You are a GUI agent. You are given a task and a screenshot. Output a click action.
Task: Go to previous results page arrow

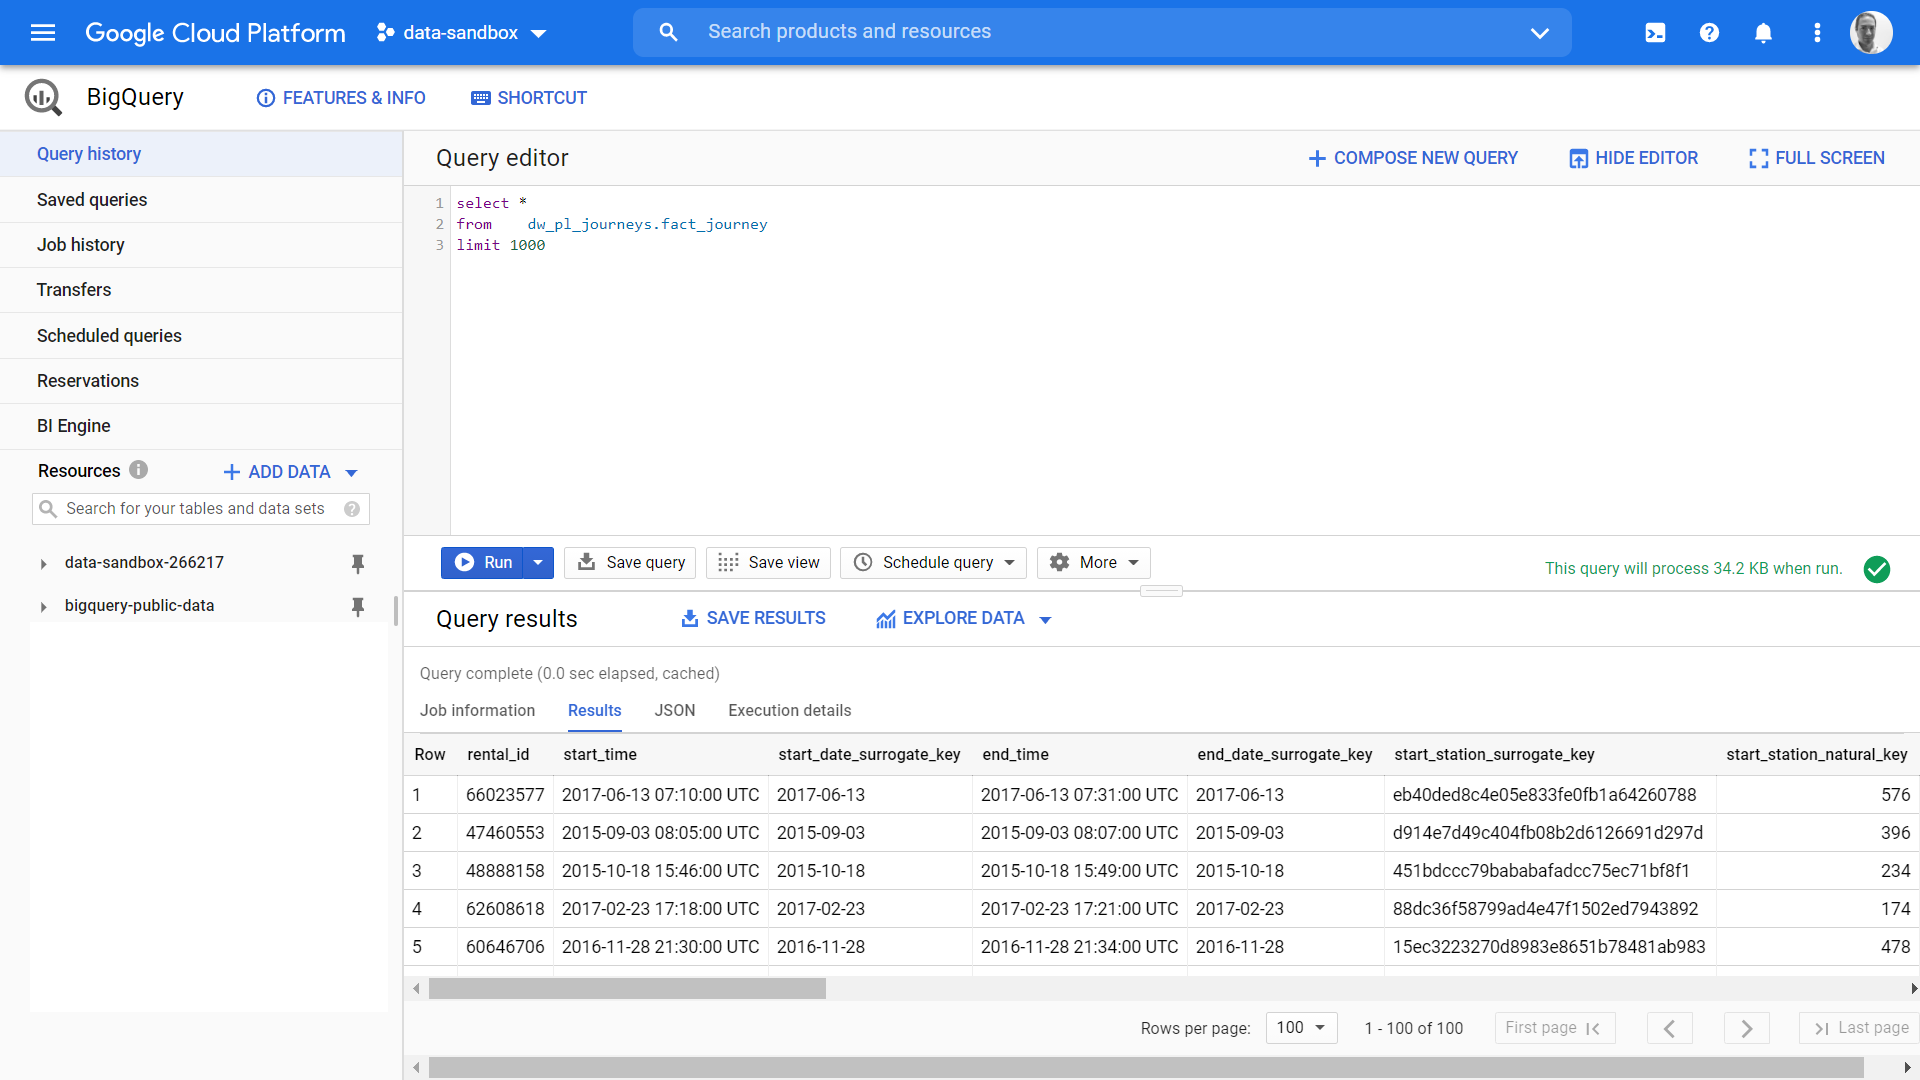[1669, 1028]
